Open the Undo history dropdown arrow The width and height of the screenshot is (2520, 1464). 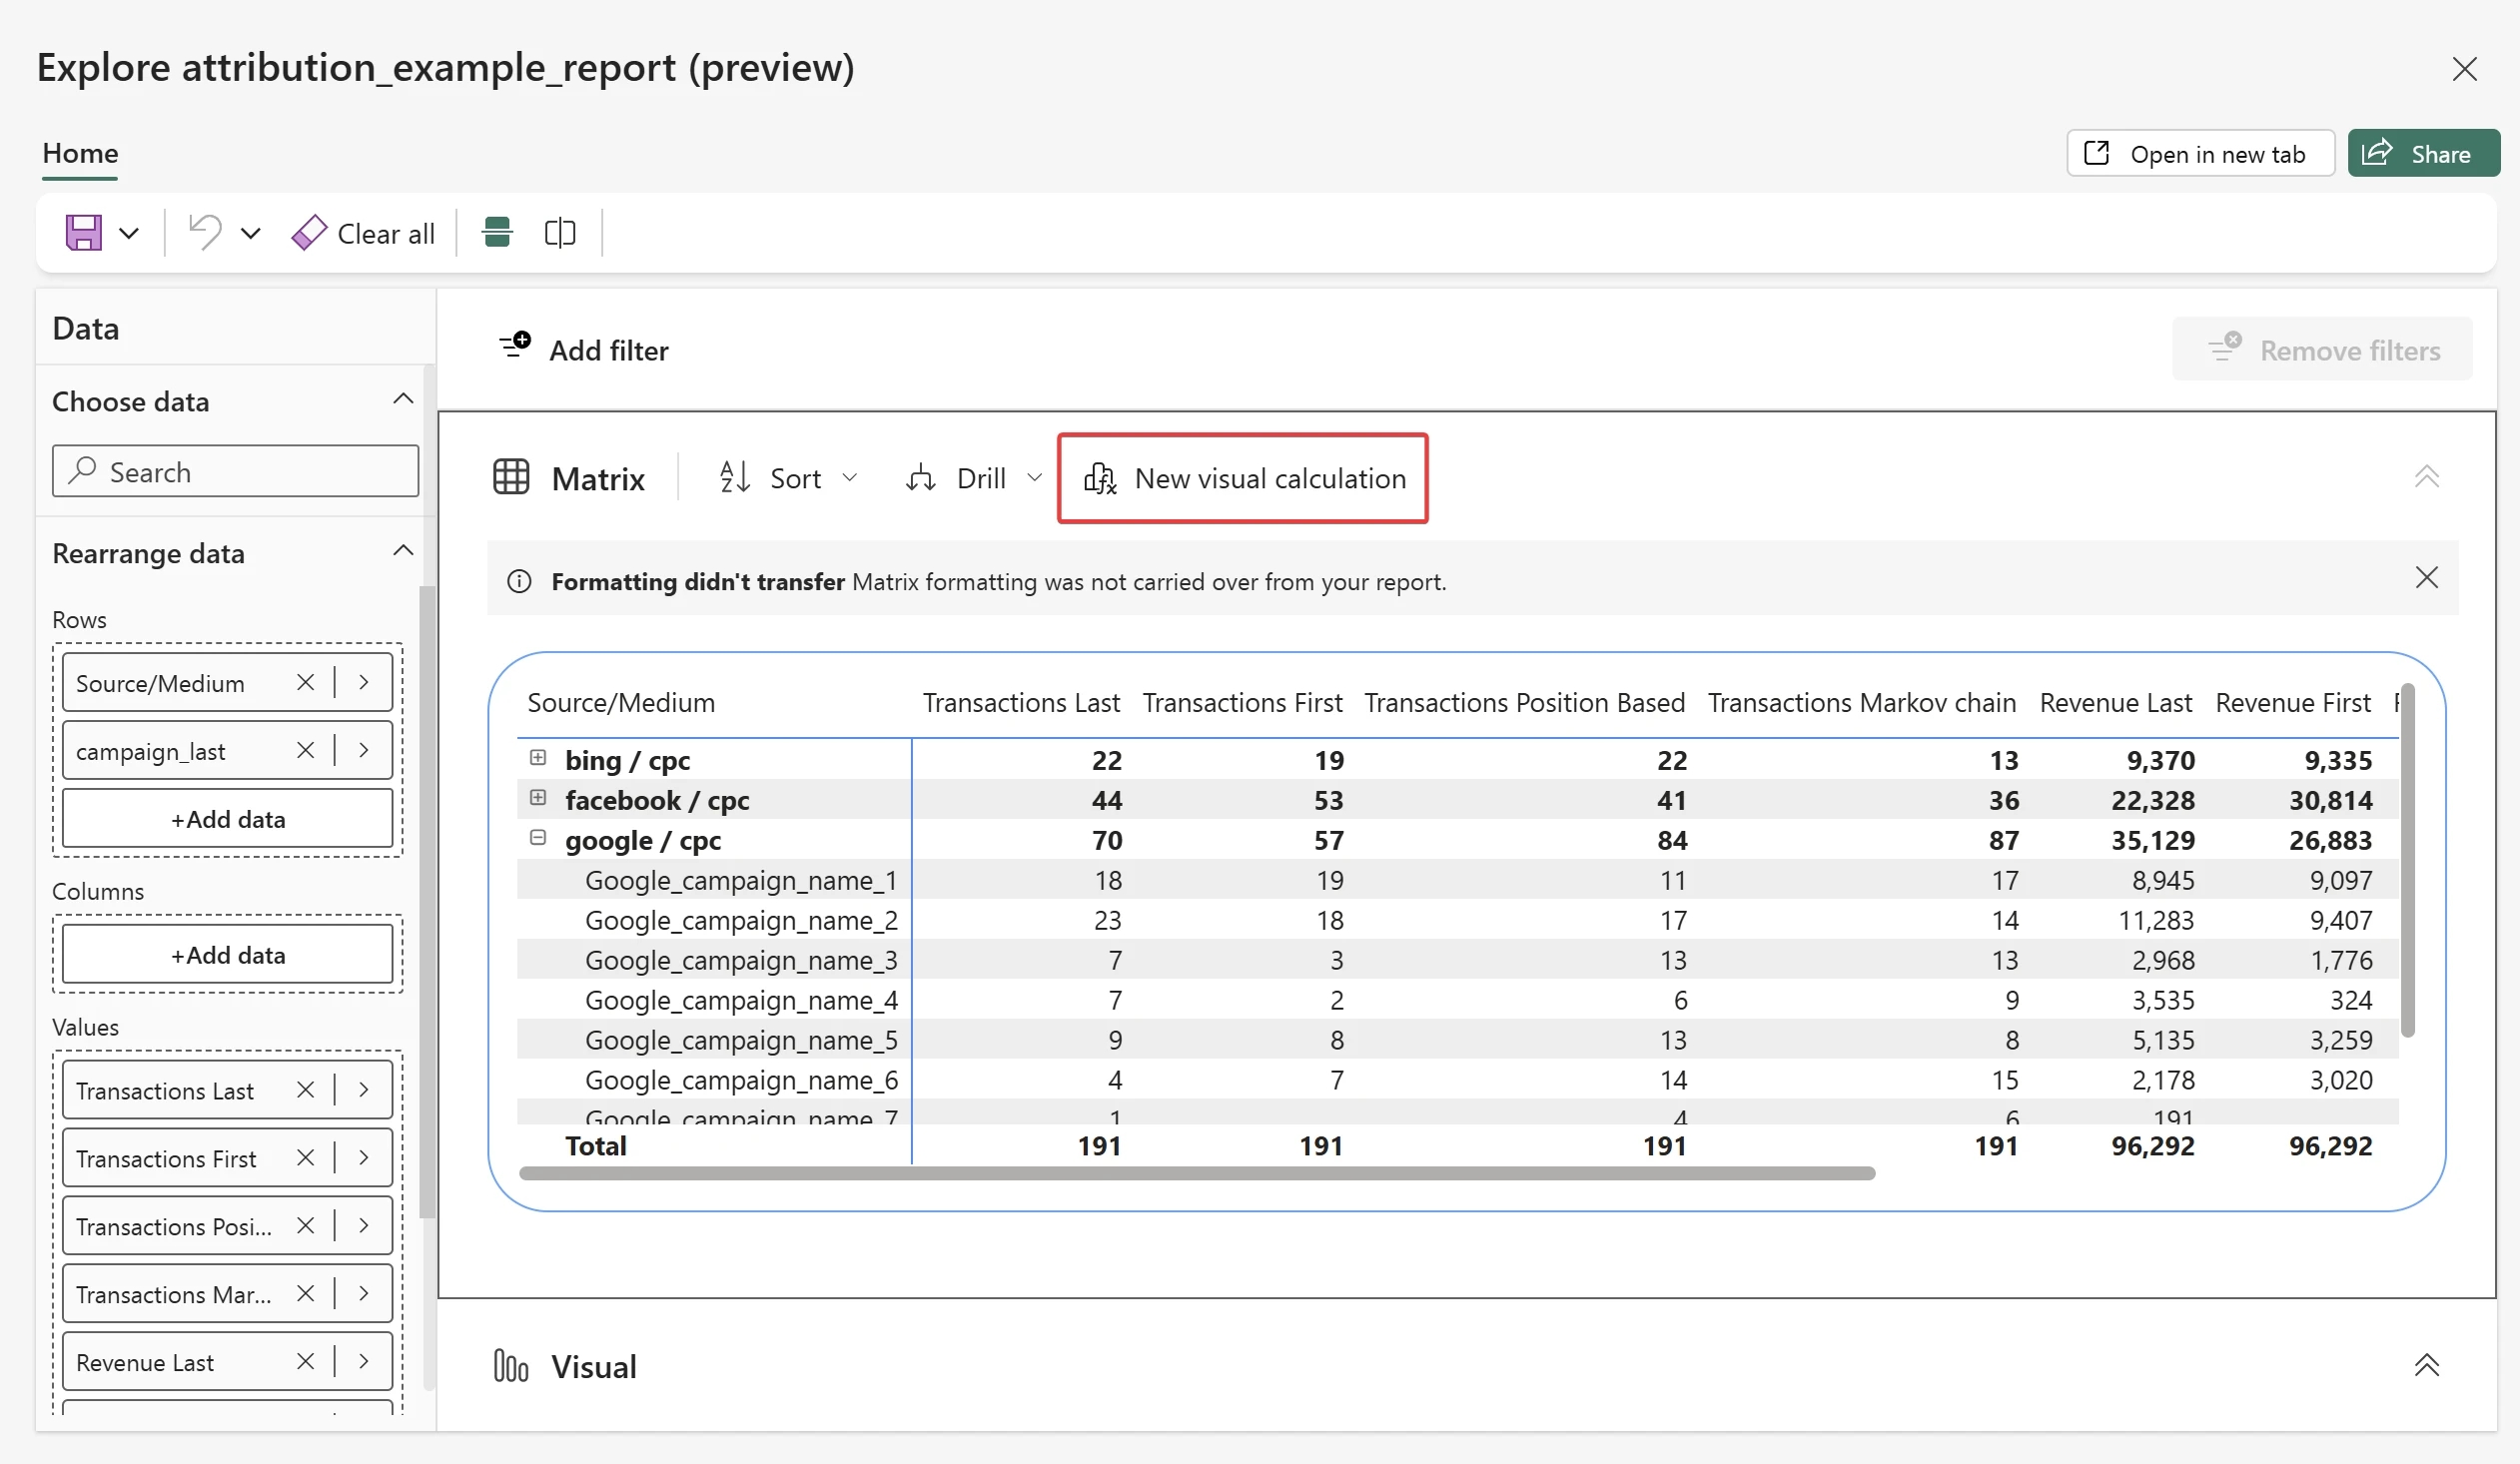point(251,233)
